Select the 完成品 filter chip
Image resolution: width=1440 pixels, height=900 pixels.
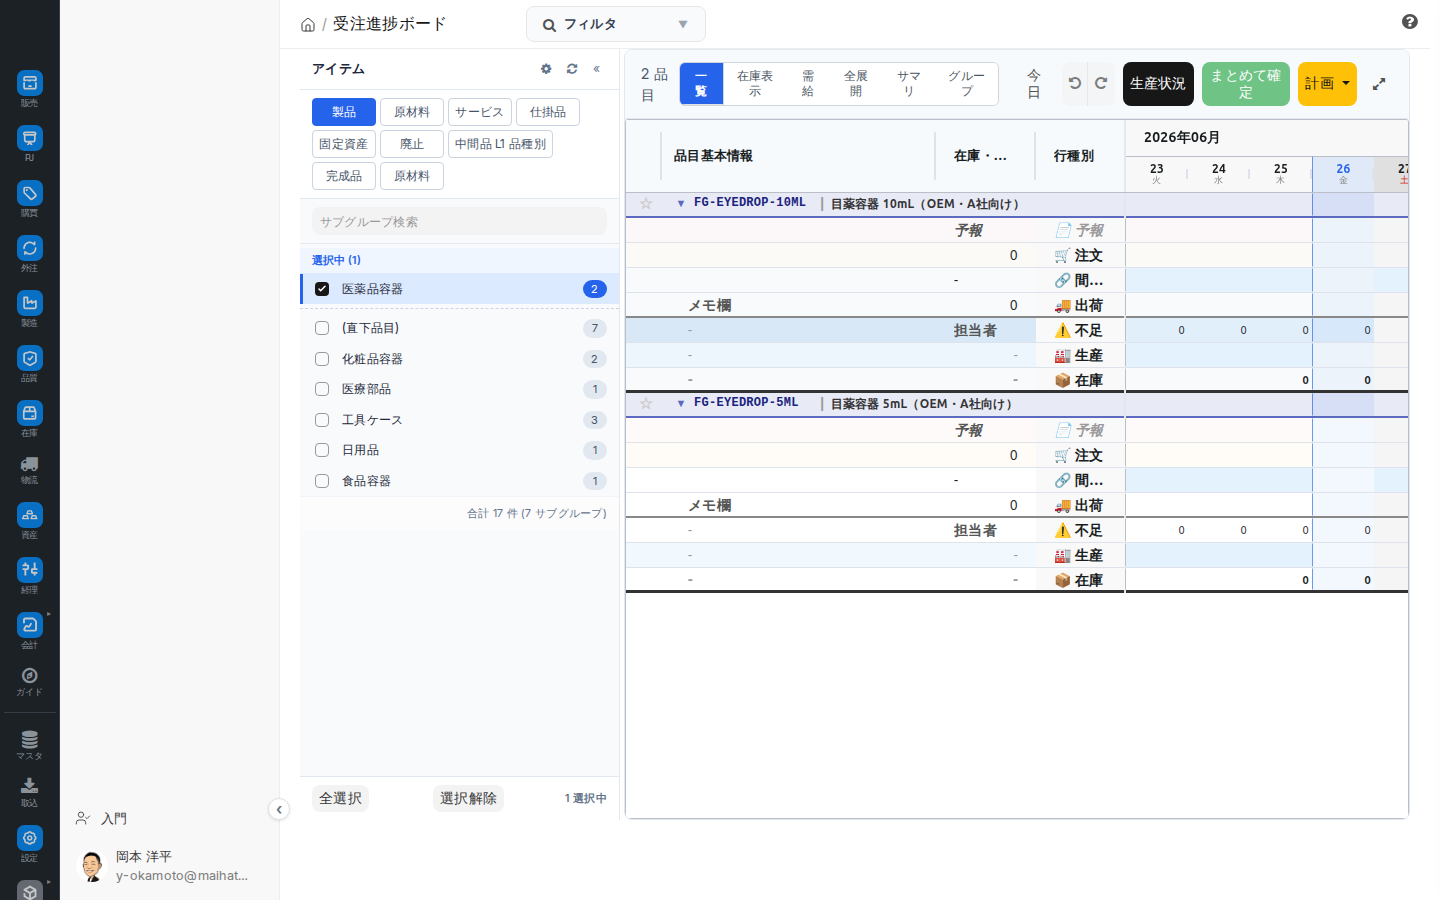(344, 176)
